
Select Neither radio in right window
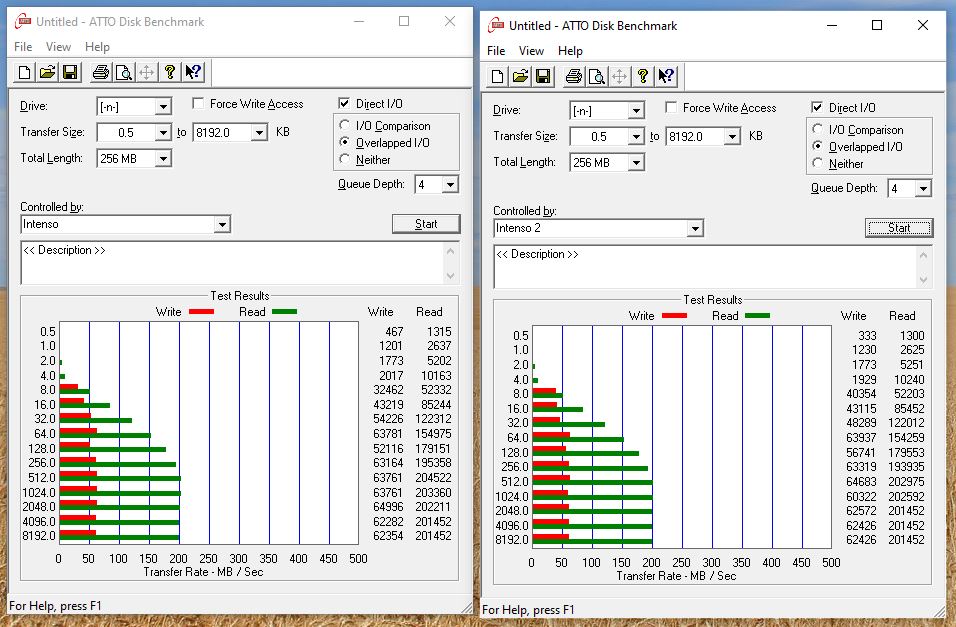click(x=818, y=163)
